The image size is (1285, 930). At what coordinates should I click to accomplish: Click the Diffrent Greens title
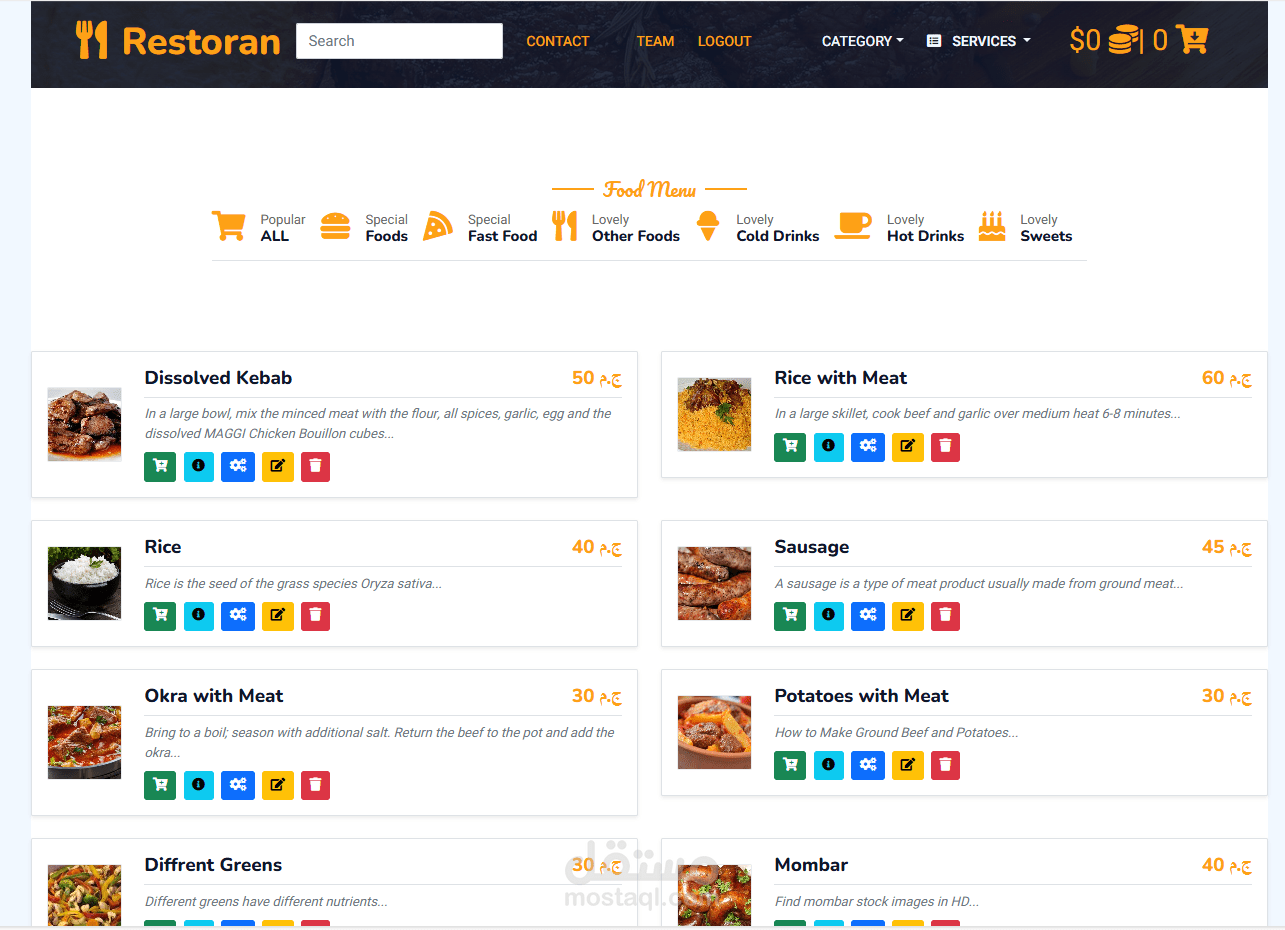(213, 865)
